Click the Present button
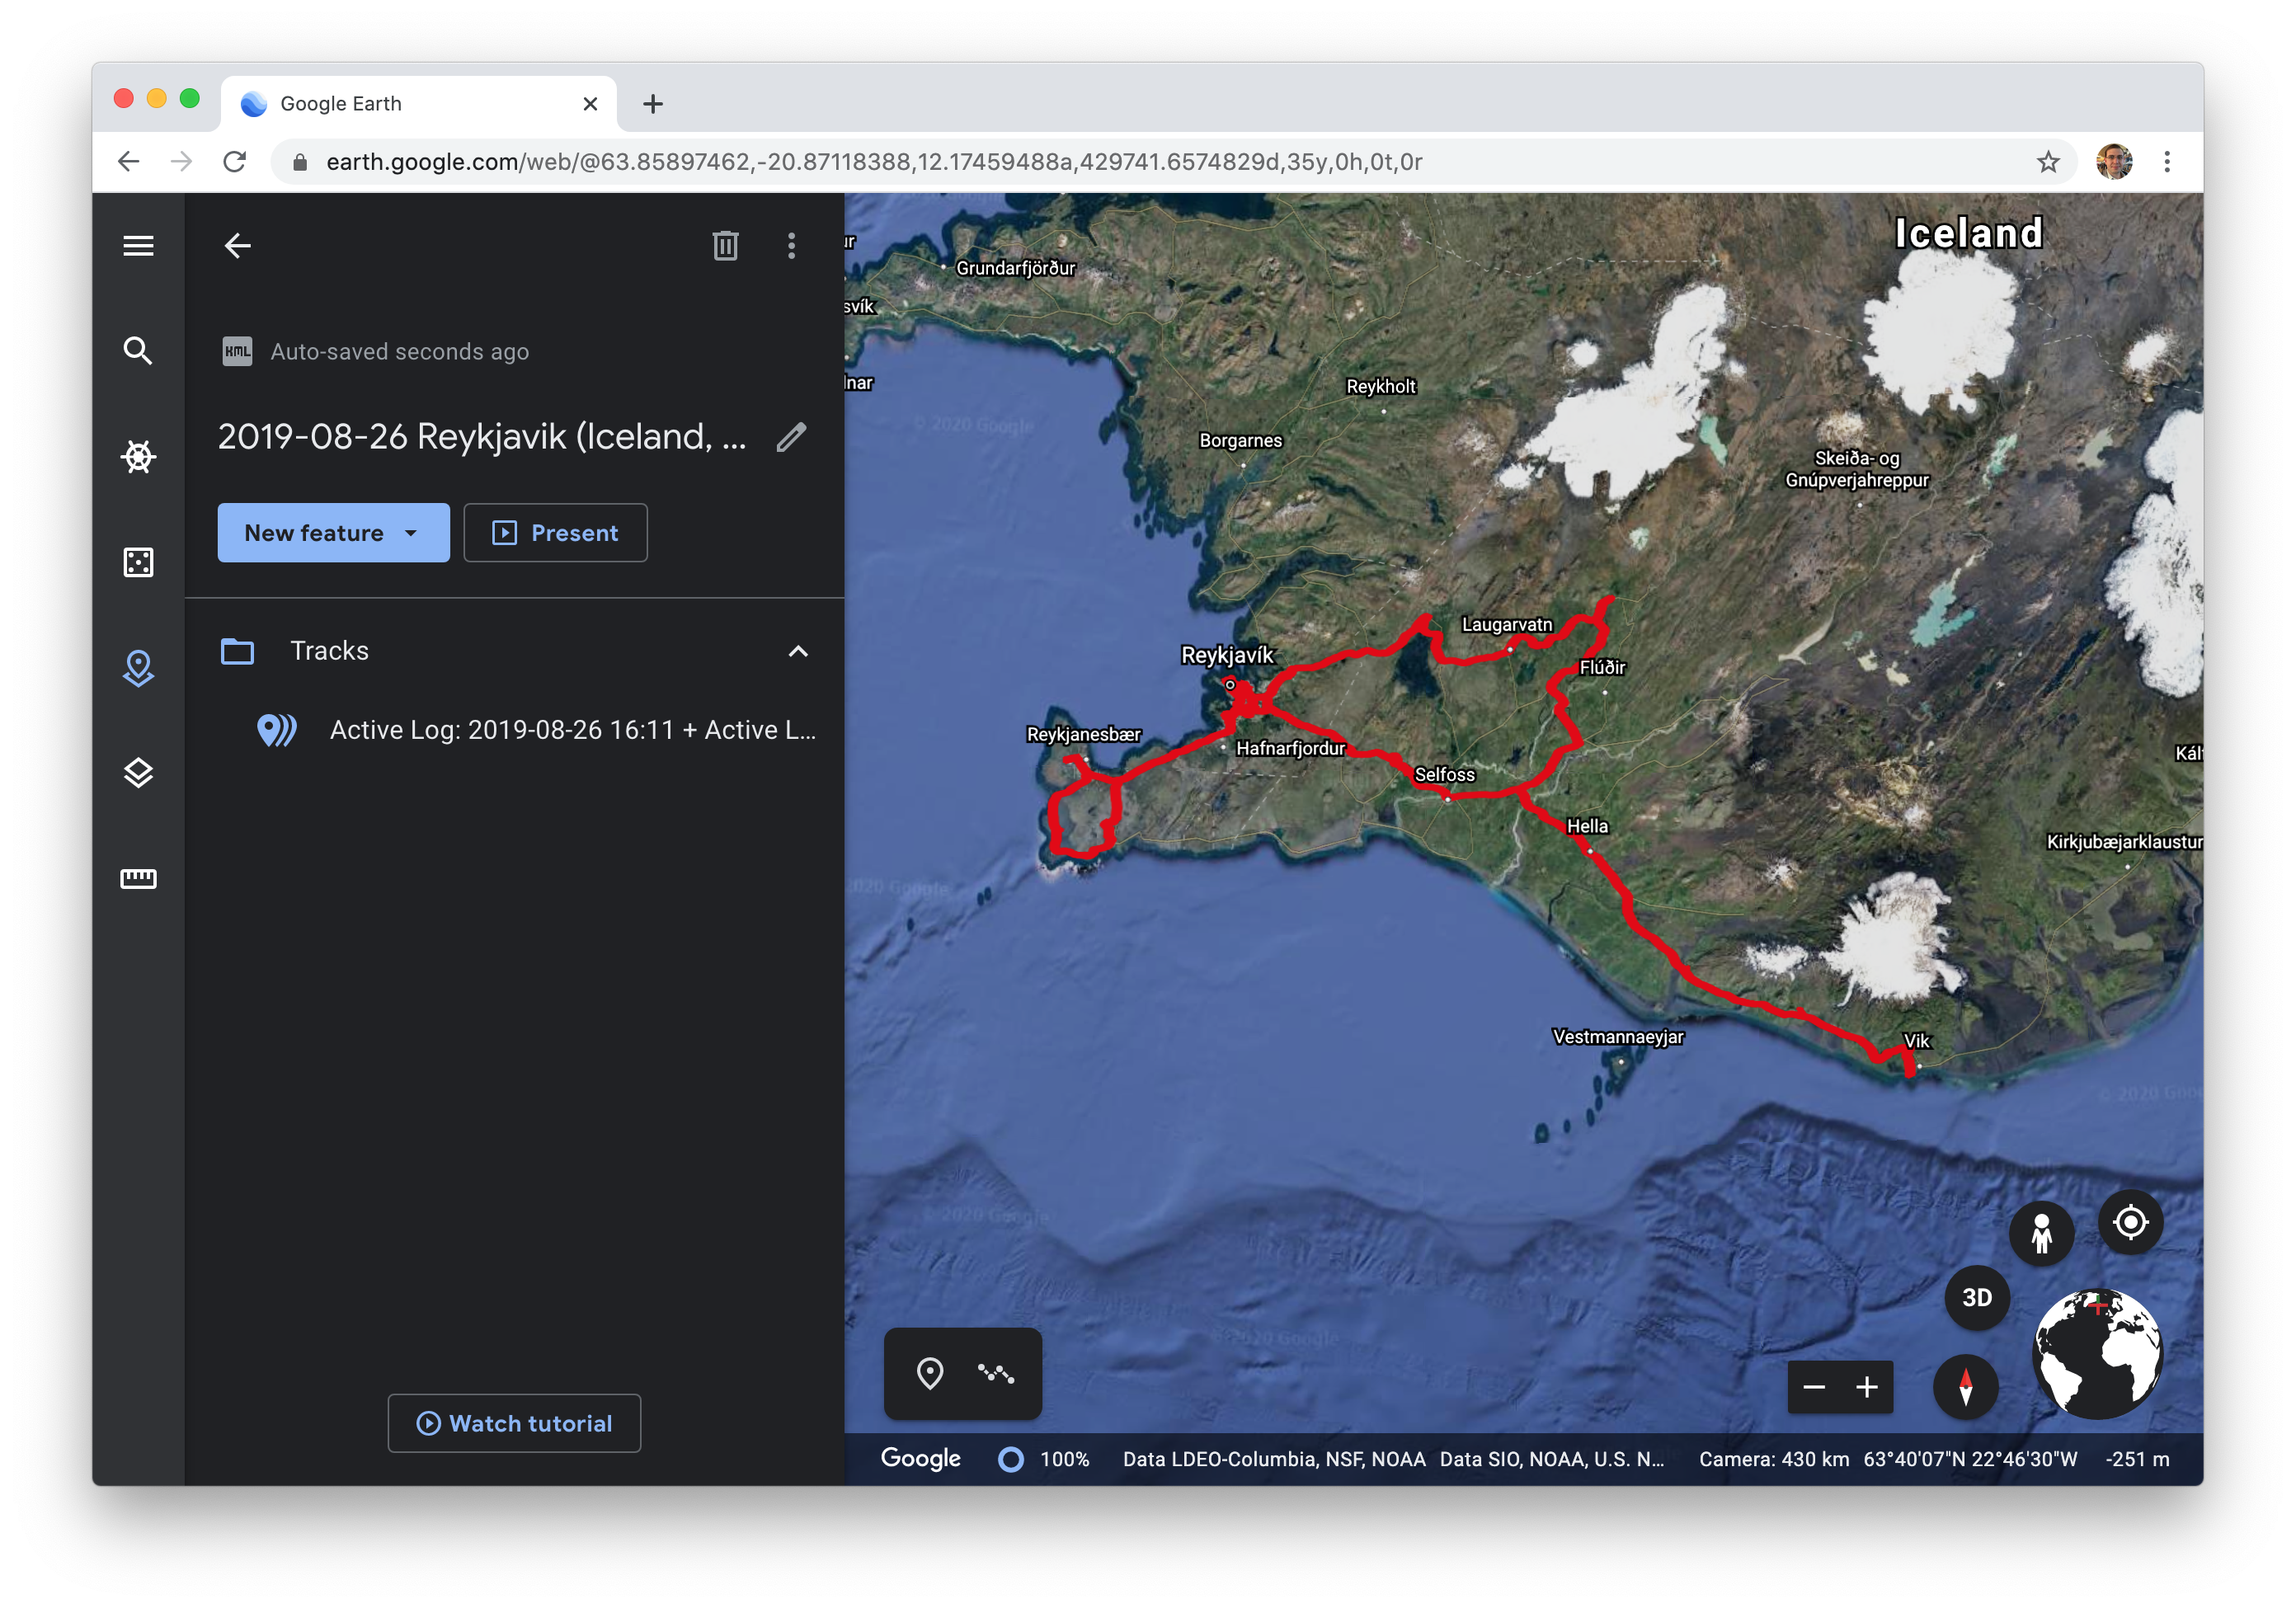Screen dimensions: 2296x1608 (555, 533)
